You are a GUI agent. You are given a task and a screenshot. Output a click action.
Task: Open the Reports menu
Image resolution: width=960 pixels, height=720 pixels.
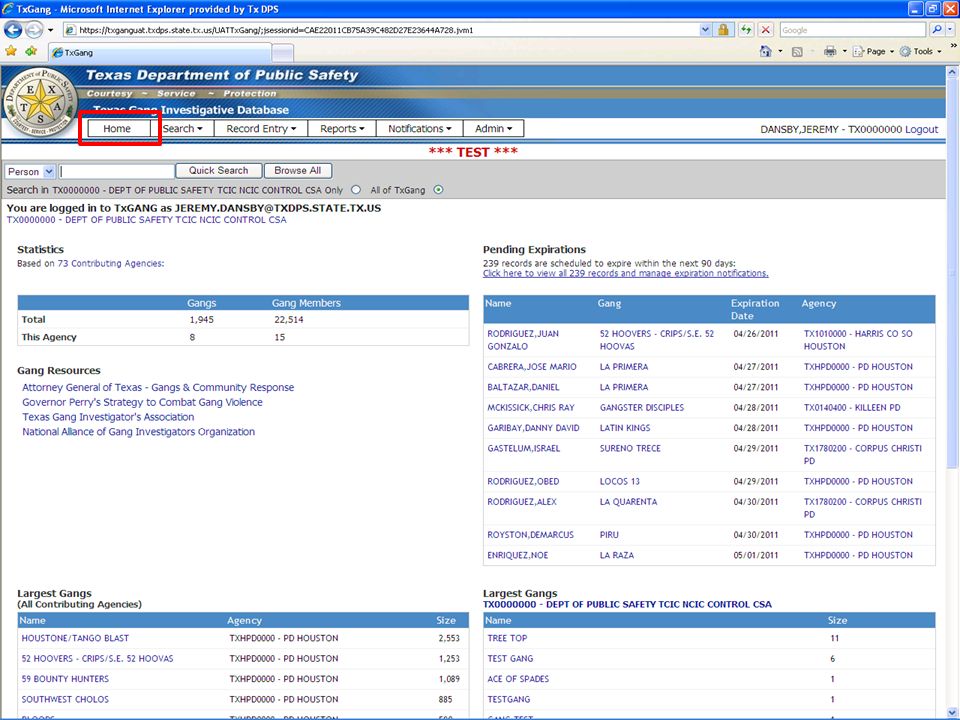tap(342, 129)
